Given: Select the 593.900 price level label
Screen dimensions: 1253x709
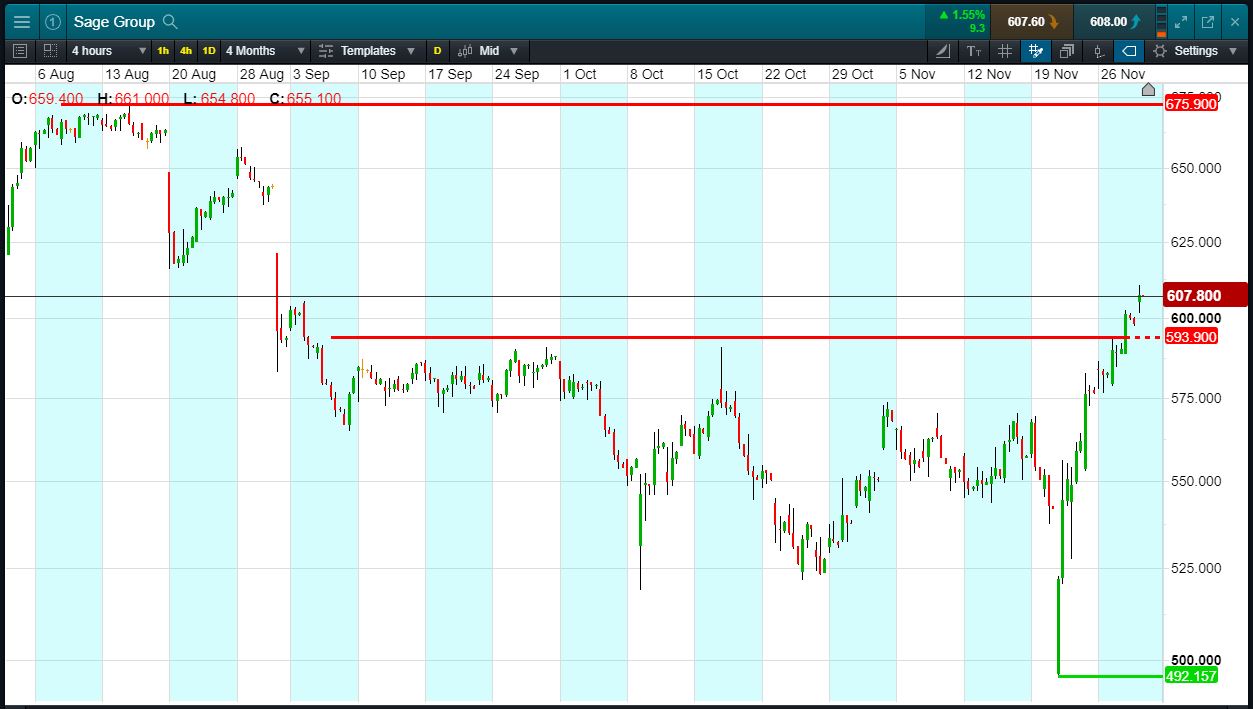Looking at the screenshot, I should point(1191,337).
